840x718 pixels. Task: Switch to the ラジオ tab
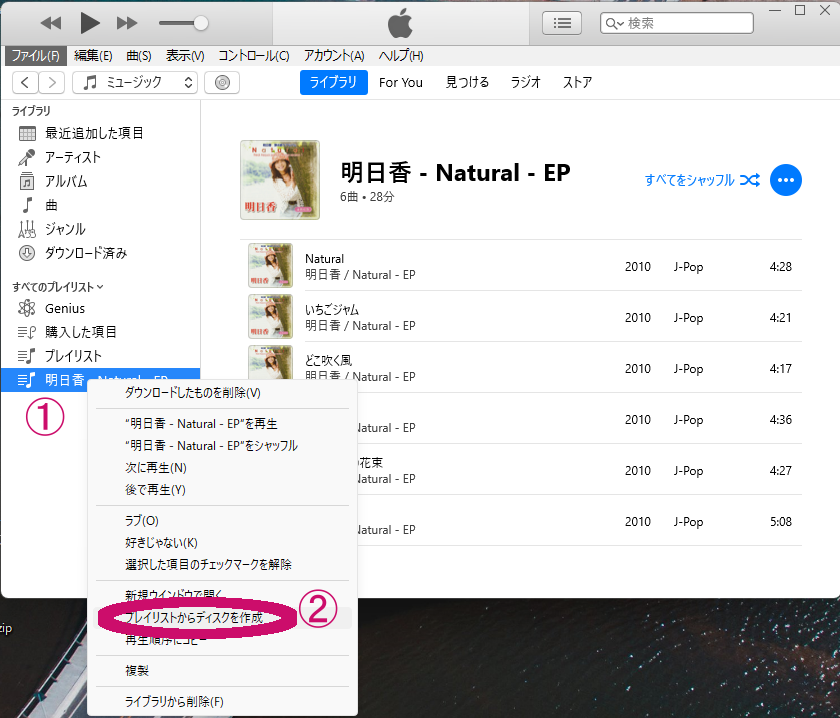click(x=525, y=83)
